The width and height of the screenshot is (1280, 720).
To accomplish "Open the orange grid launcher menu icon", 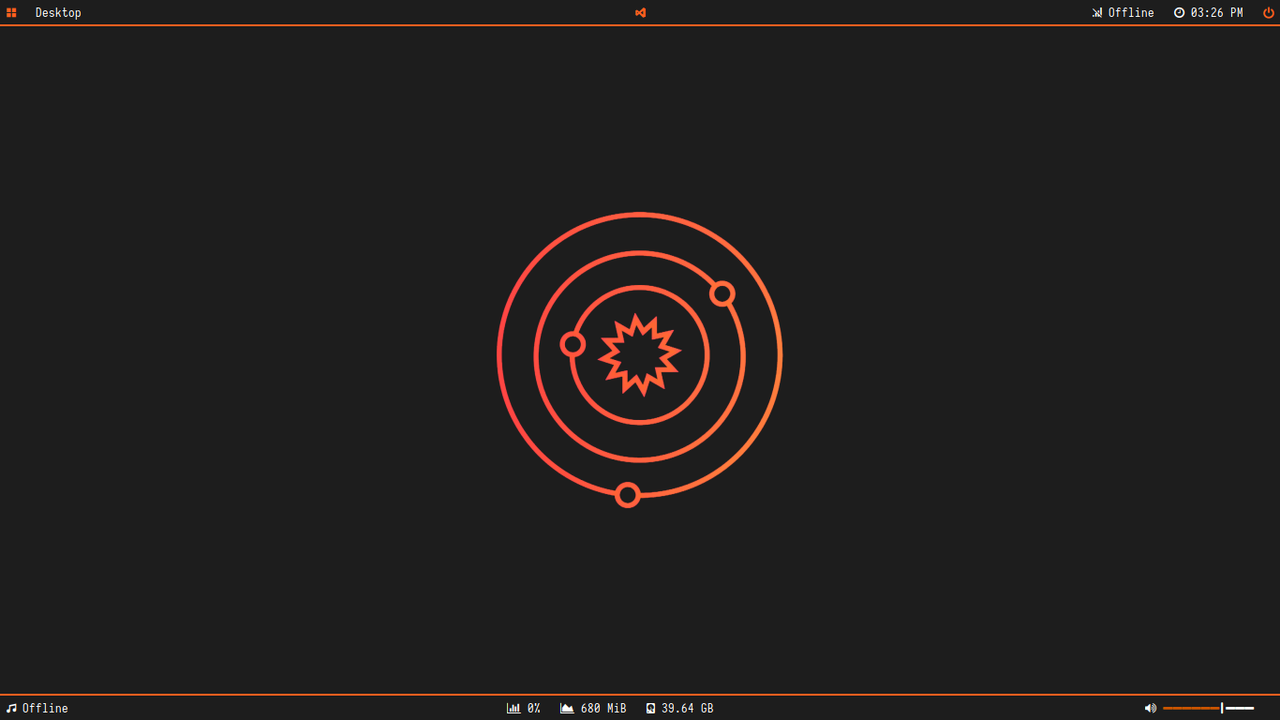I will point(12,13).
